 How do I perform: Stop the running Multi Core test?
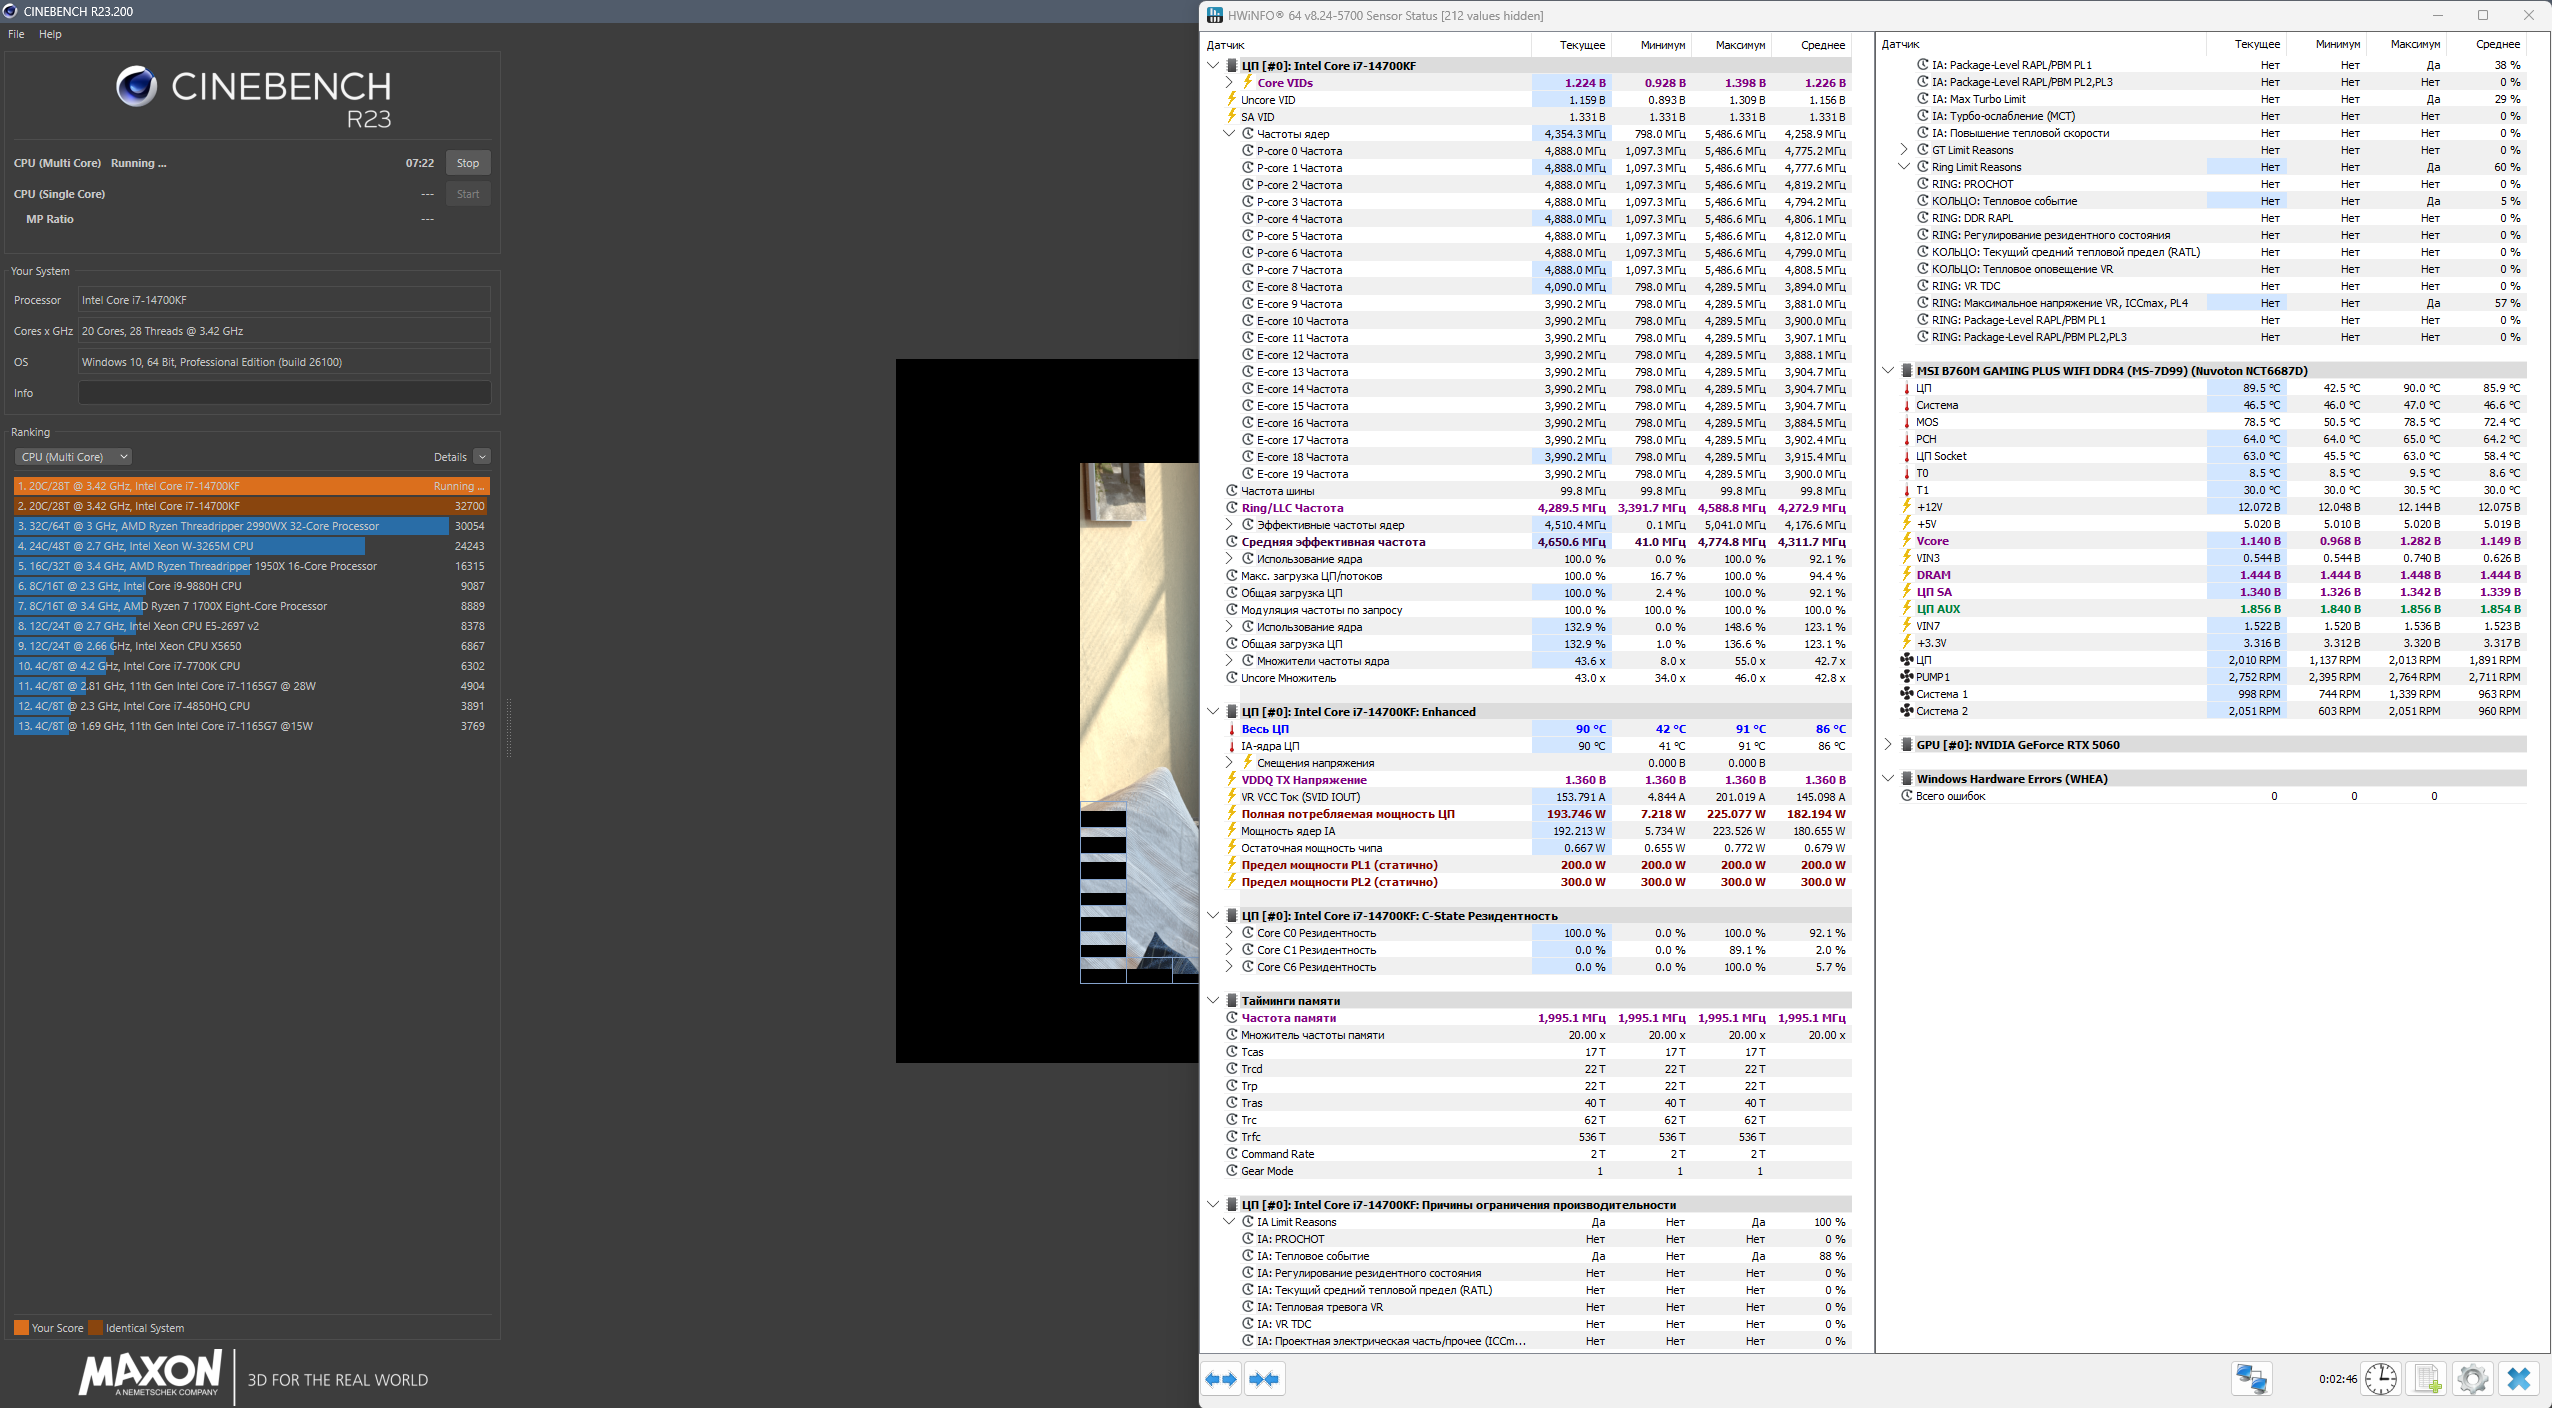point(467,163)
